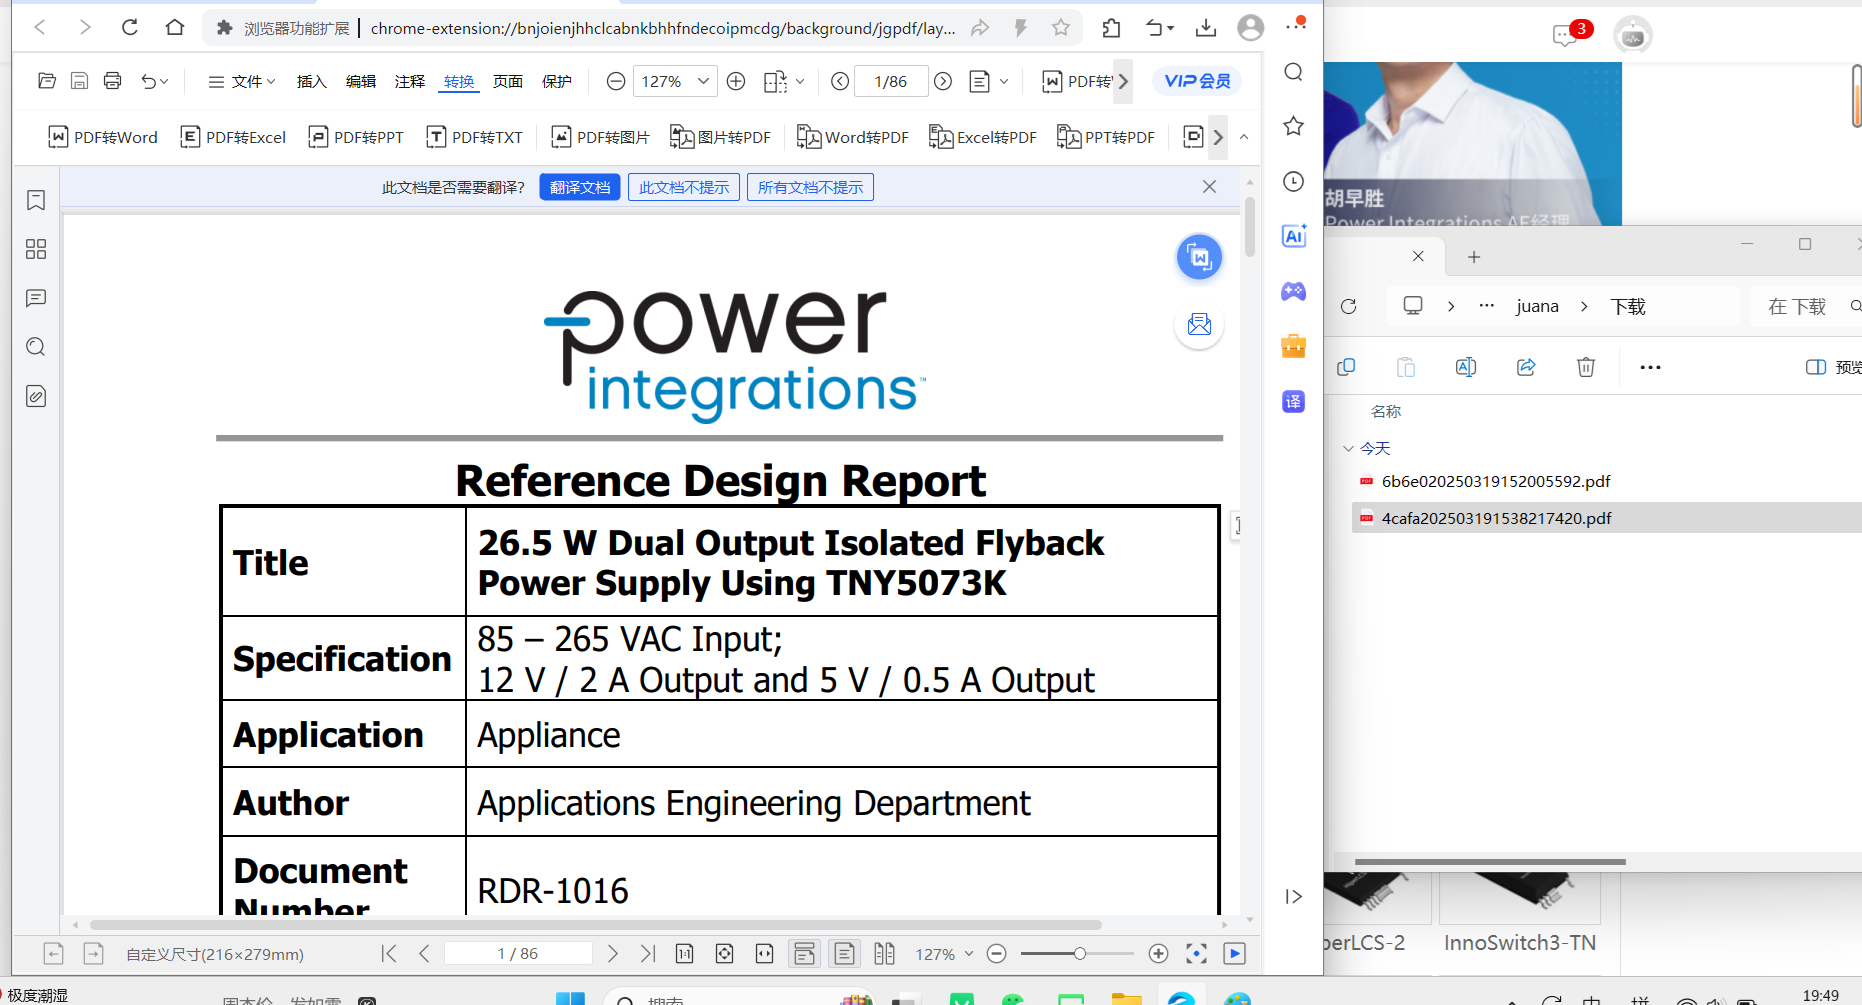Viewport: 1862px width, 1005px height.
Task: Expand the right sidebar with the arrow icon
Action: click(1294, 896)
